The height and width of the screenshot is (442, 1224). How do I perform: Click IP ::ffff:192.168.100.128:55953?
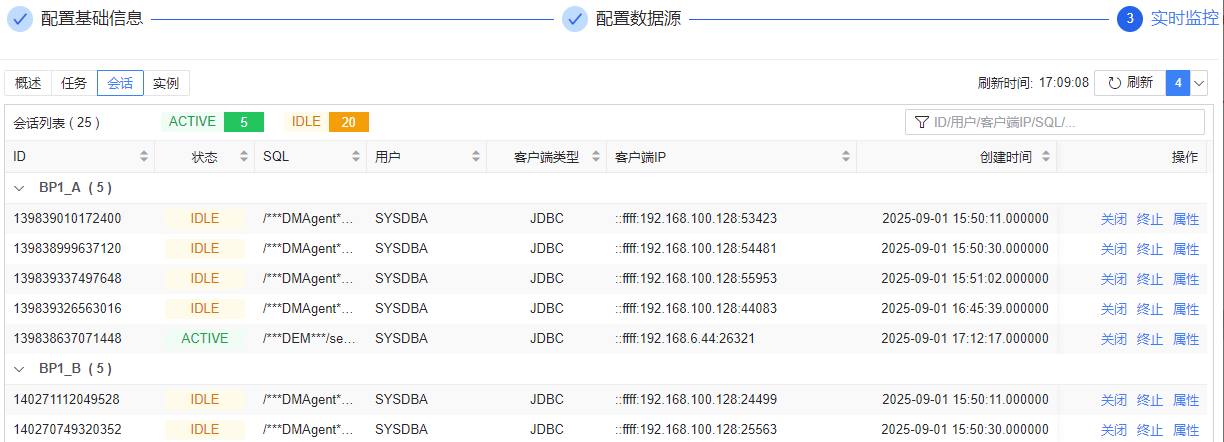(x=696, y=279)
